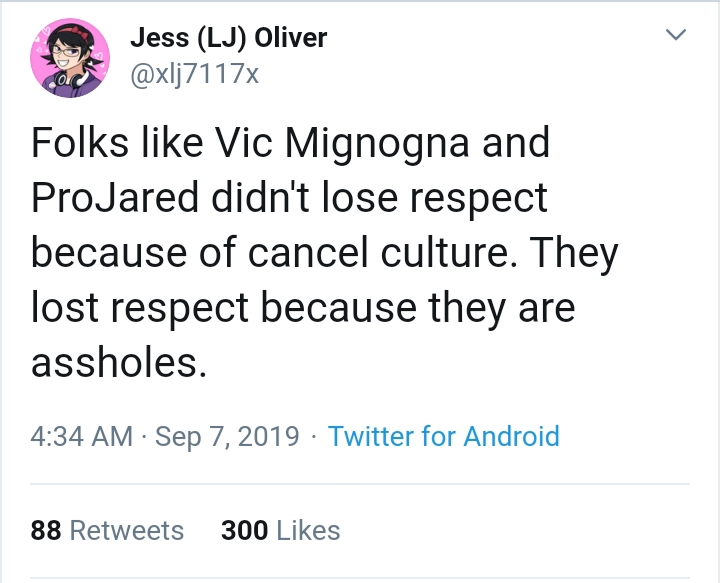Click the word ProJared in the tweet

[x=115, y=197]
